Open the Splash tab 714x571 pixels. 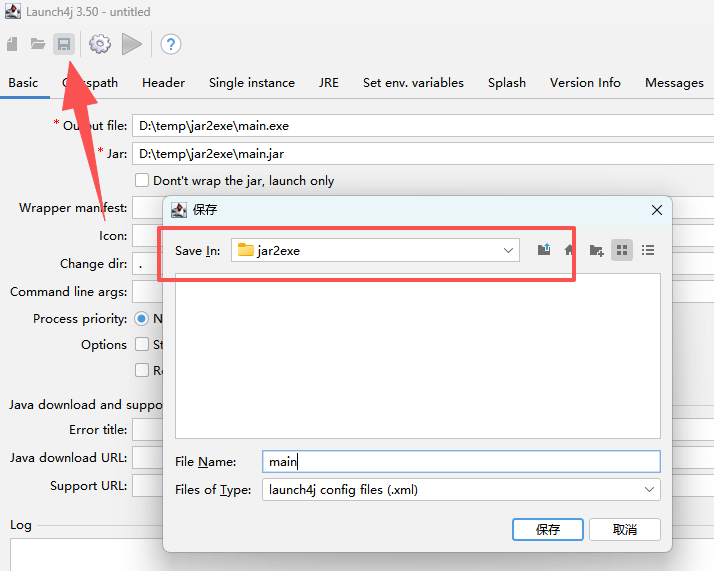tap(507, 83)
